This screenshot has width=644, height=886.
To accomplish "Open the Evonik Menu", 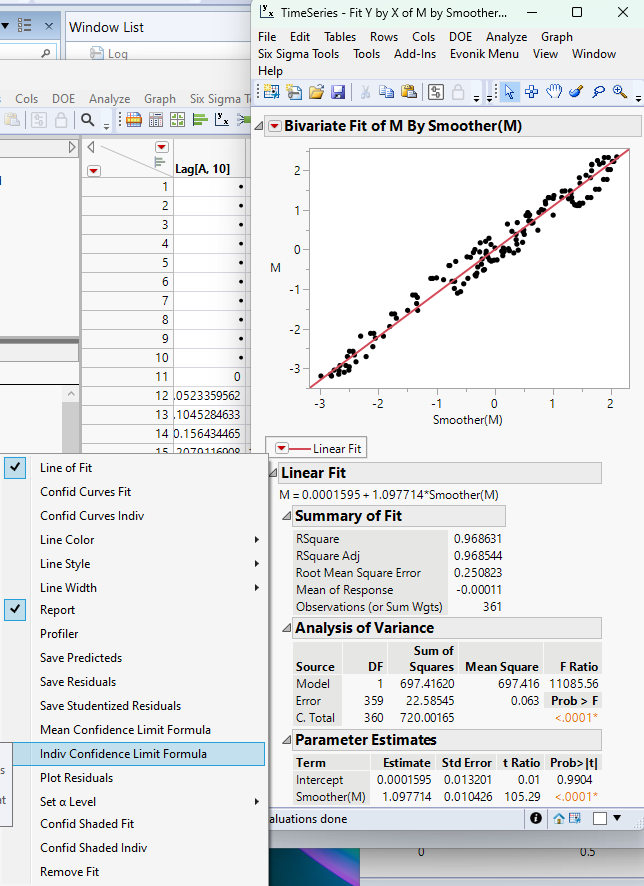I will 484,54.
